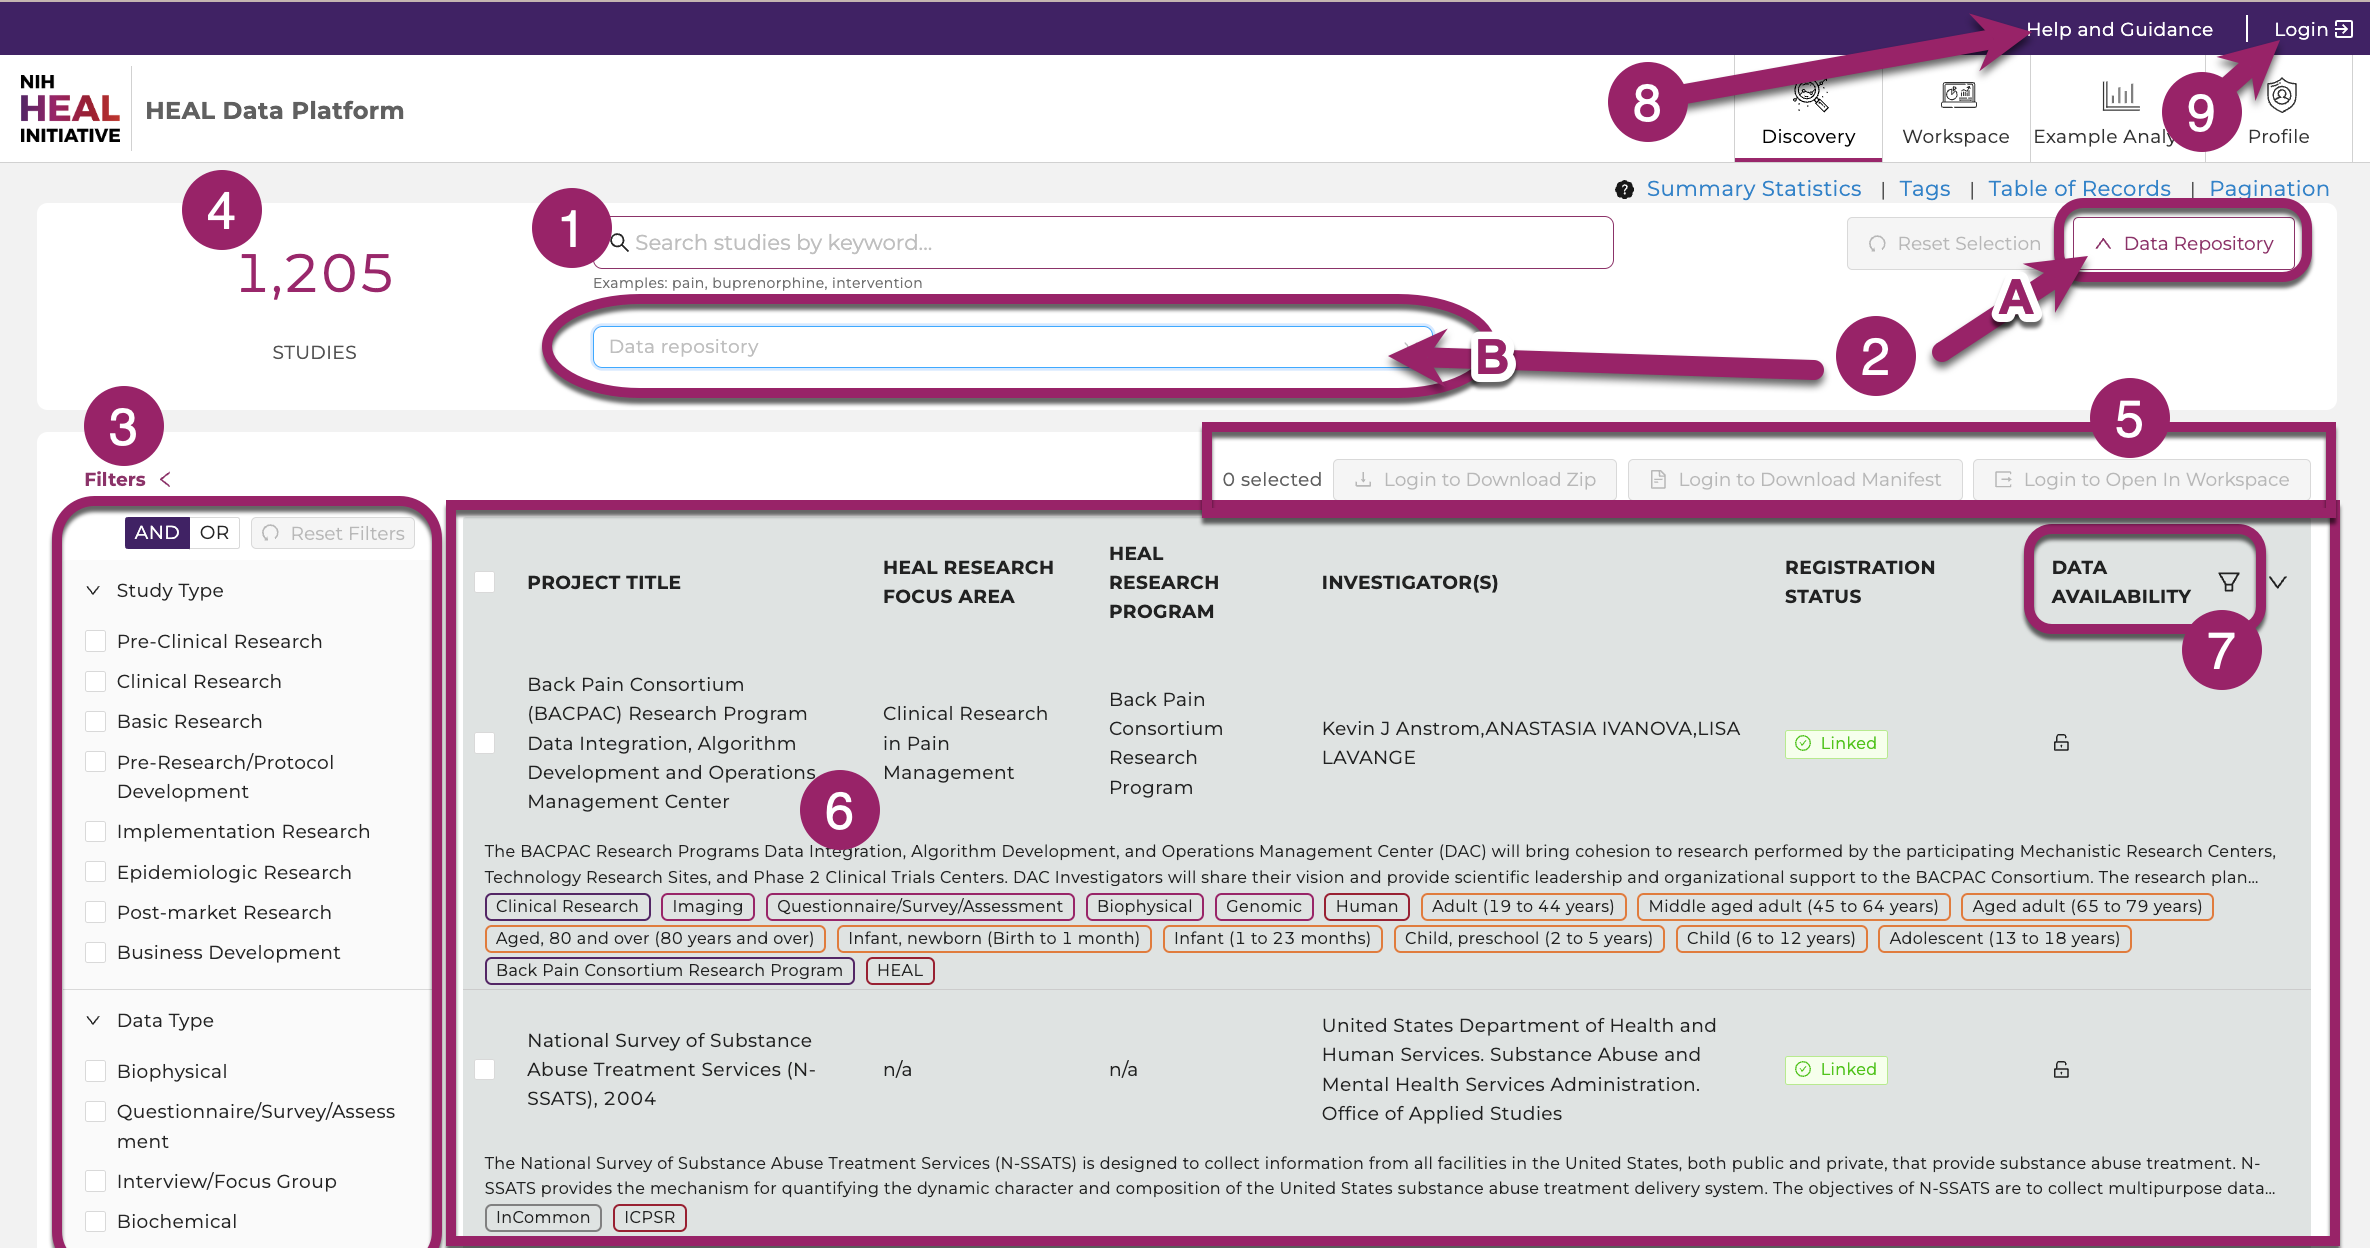Switch filter logic to AND
Screen dimensions: 2370x1248
[x=157, y=533]
